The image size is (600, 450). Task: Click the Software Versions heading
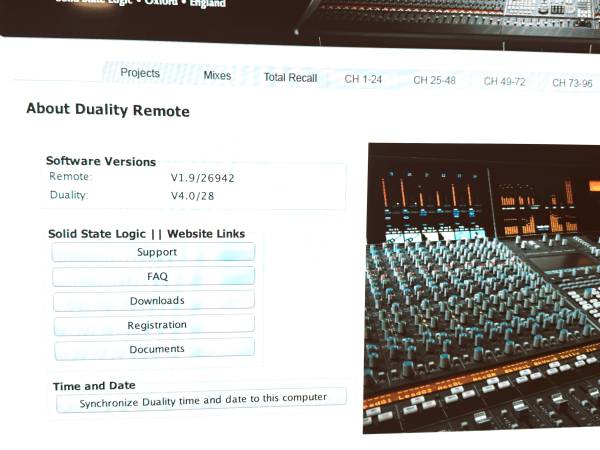tap(101, 161)
